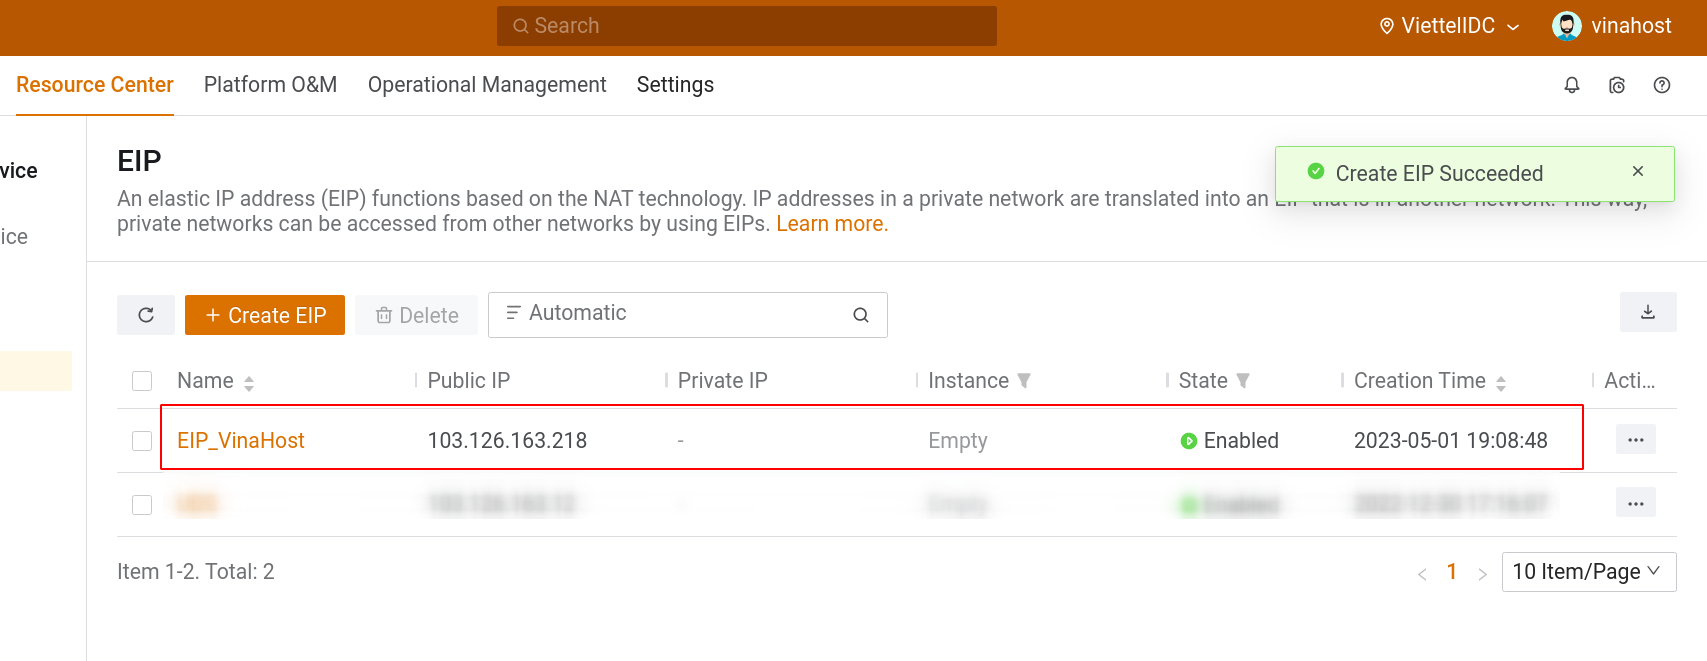
Task: Click the top Search input field
Action: click(x=746, y=26)
